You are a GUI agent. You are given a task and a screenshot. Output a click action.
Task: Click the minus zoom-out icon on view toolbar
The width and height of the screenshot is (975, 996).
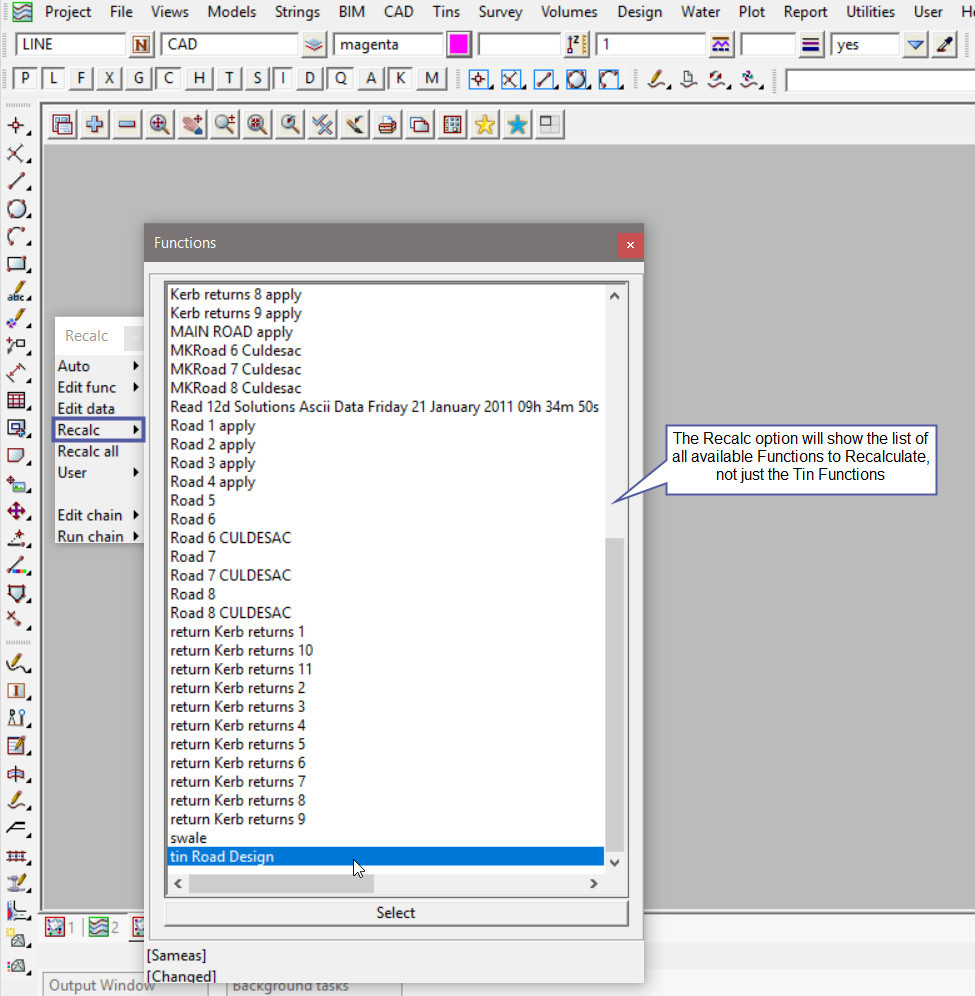click(x=127, y=124)
